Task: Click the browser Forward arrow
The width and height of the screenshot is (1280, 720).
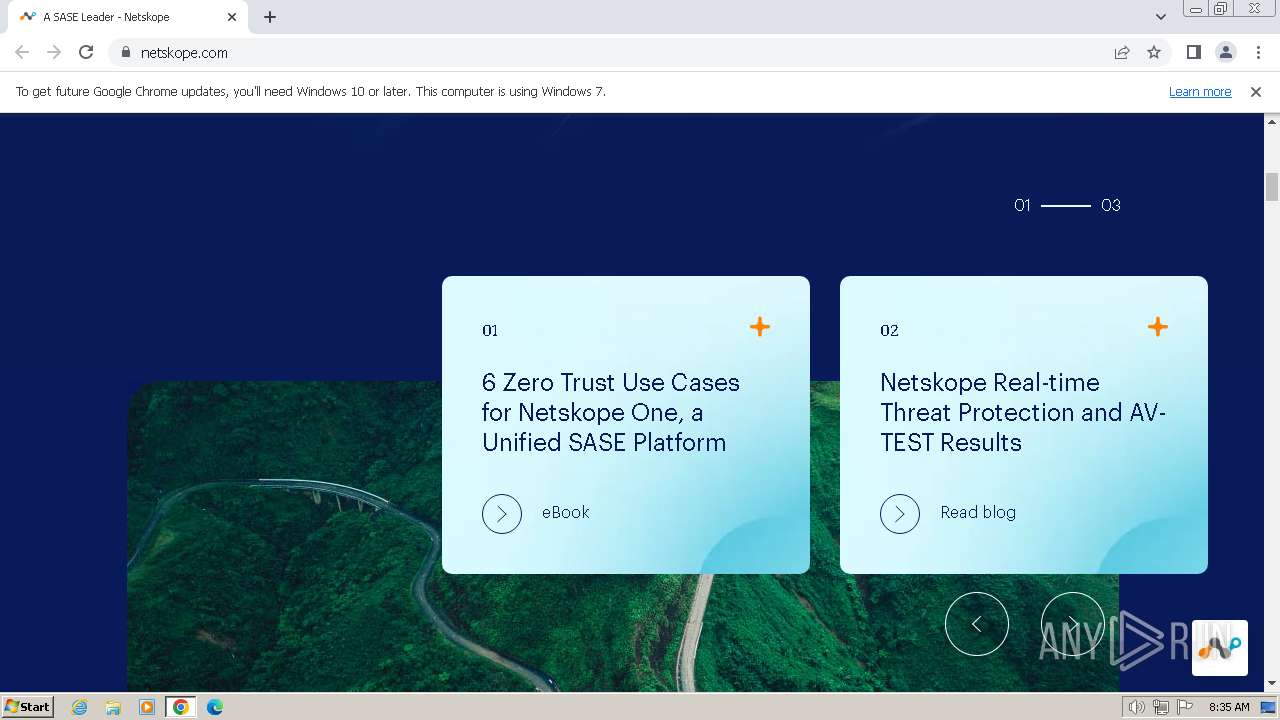Action: (x=54, y=52)
